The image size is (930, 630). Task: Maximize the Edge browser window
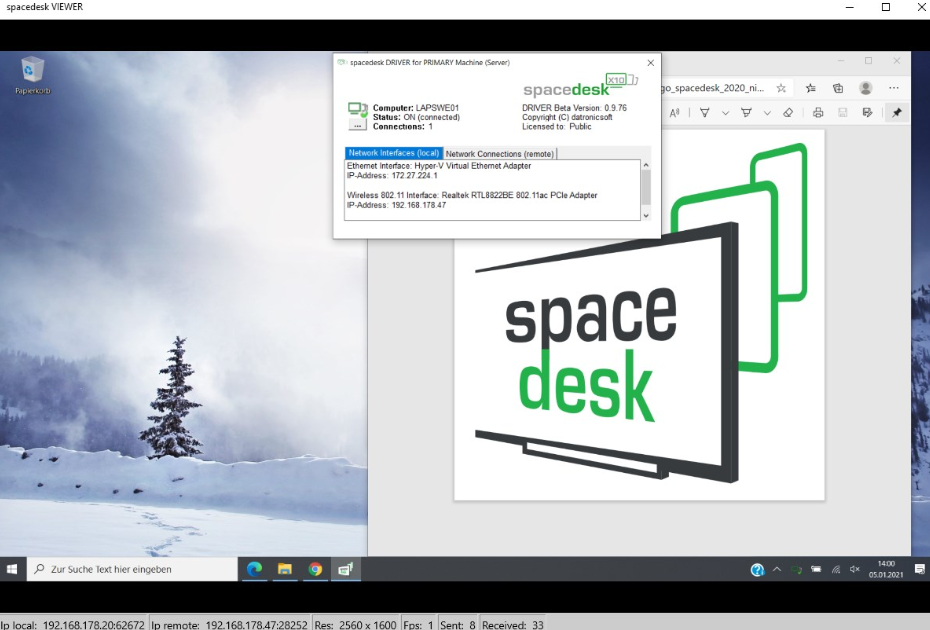(868, 61)
